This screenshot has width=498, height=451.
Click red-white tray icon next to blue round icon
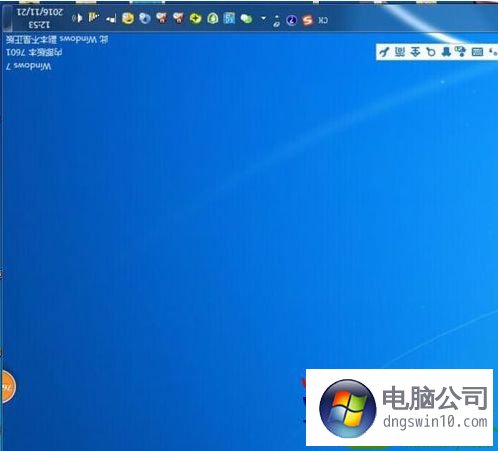click(x=162, y=18)
